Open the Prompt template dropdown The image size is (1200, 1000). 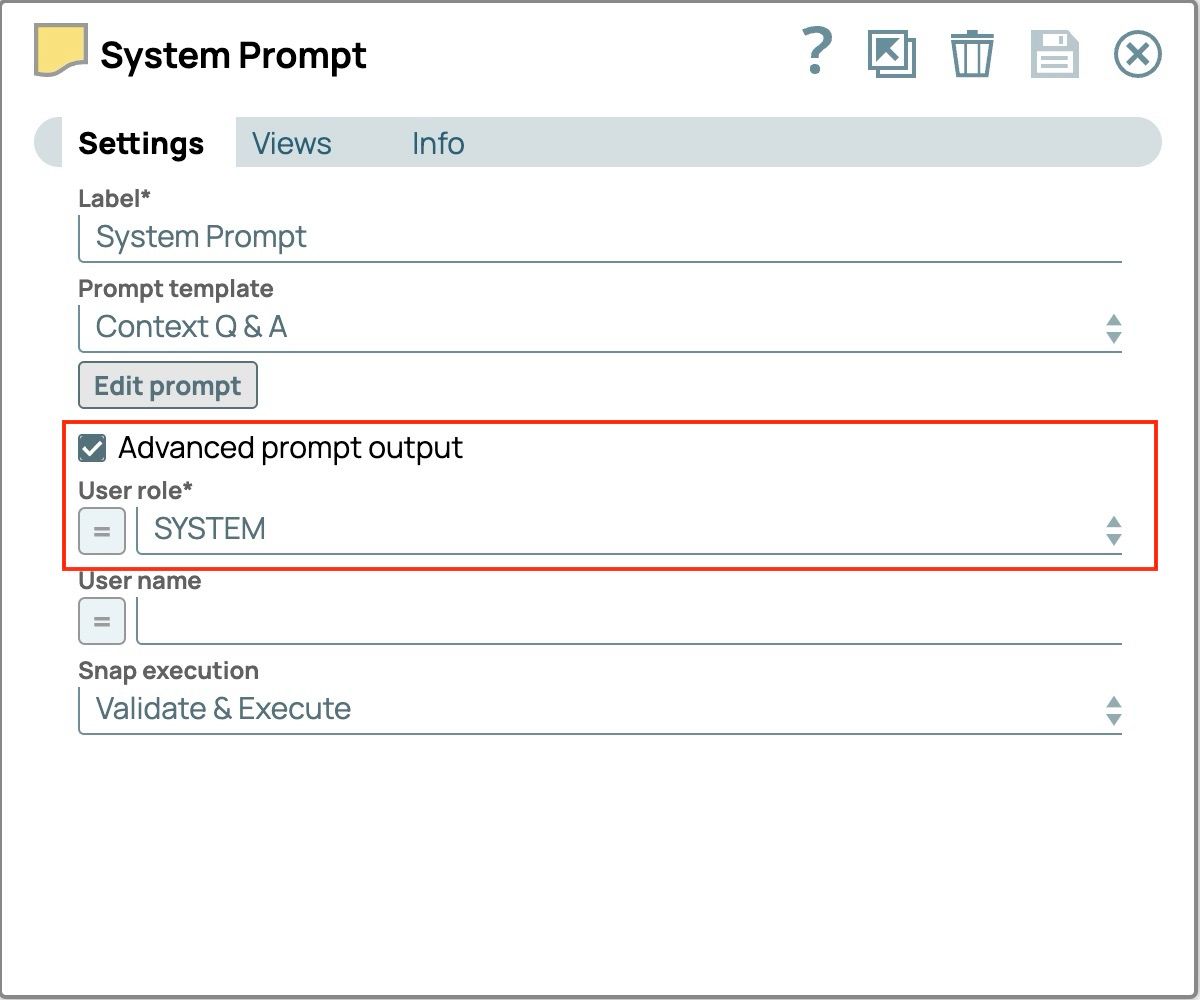point(600,328)
